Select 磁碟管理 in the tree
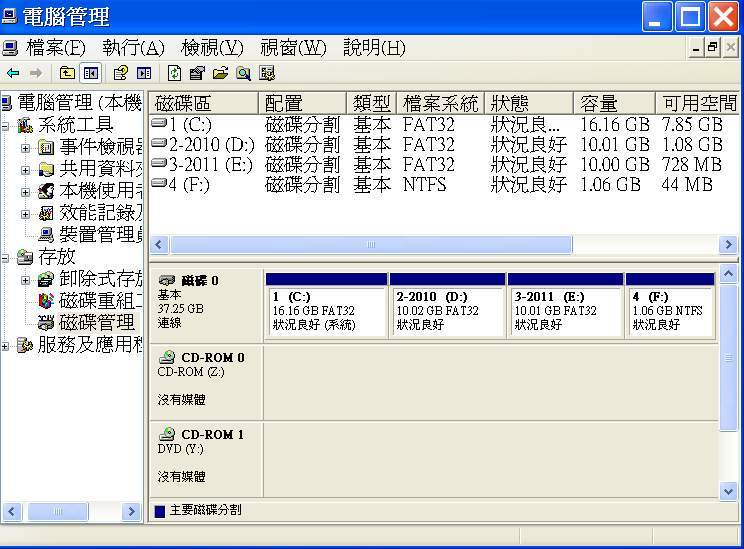The image size is (744, 549). pyautogui.click(x=97, y=323)
